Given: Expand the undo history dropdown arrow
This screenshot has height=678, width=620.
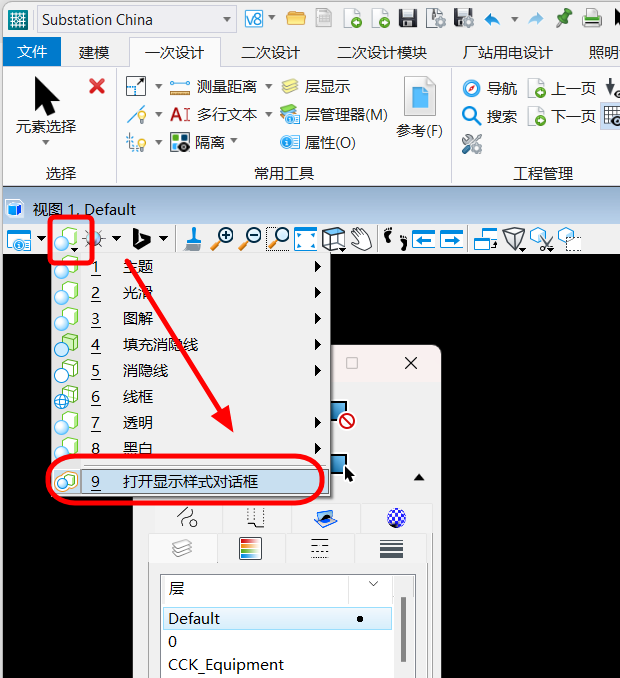Looking at the screenshot, I should 515,19.
